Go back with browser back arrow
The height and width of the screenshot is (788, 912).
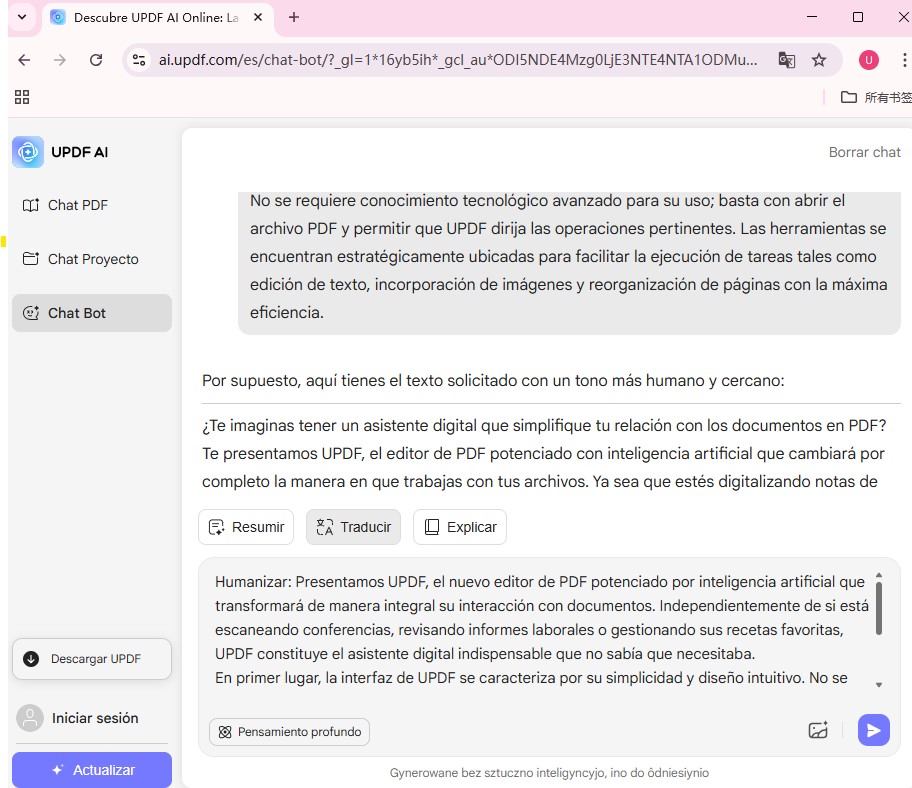[24, 60]
